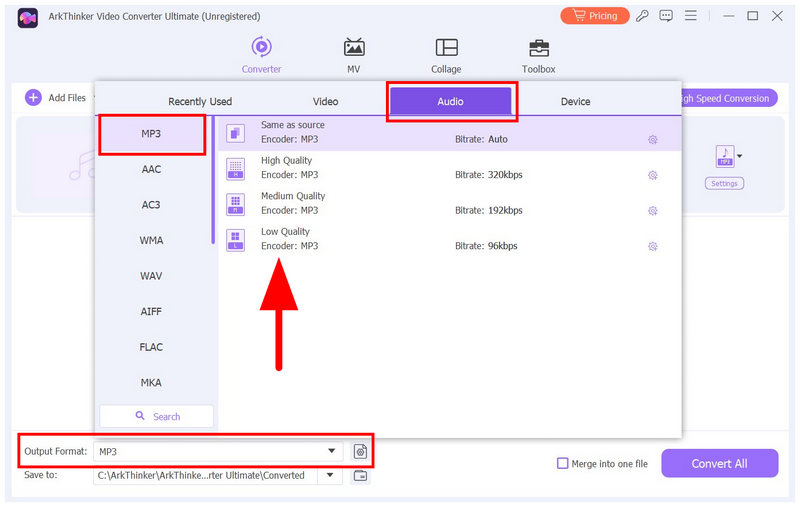Click the purple plus Add Files icon

[33, 97]
